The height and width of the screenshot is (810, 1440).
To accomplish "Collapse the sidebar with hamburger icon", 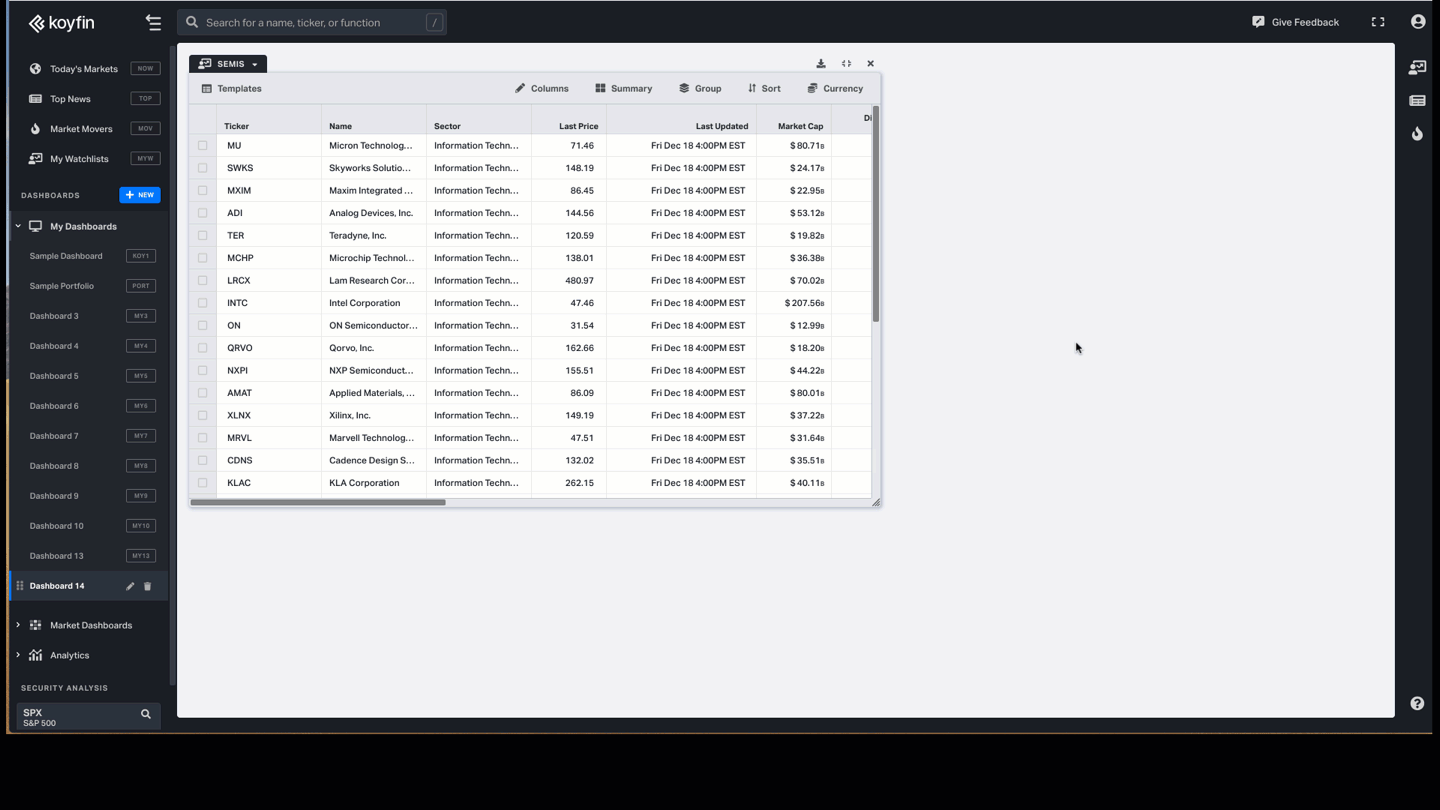I will point(153,22).
